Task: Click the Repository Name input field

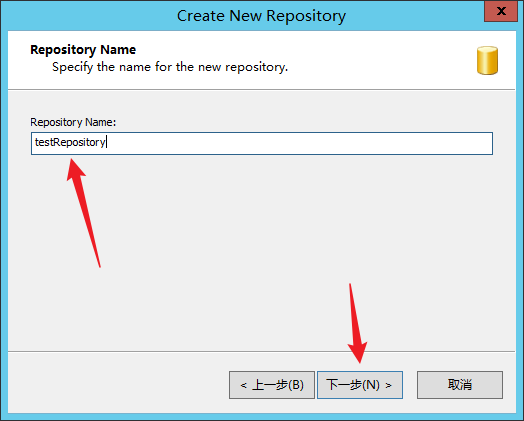Action: click(x=262, y=143)
